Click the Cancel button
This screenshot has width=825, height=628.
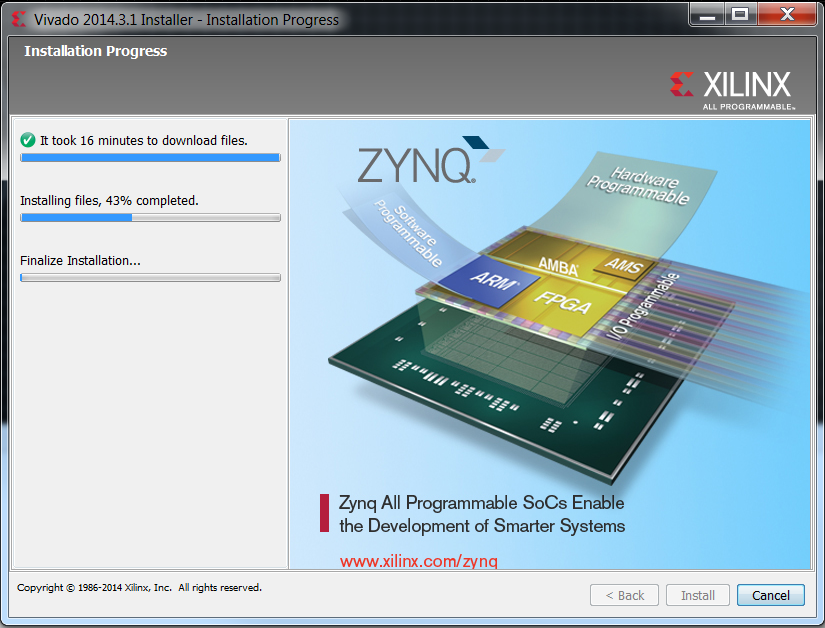click(x=770, y=595)
